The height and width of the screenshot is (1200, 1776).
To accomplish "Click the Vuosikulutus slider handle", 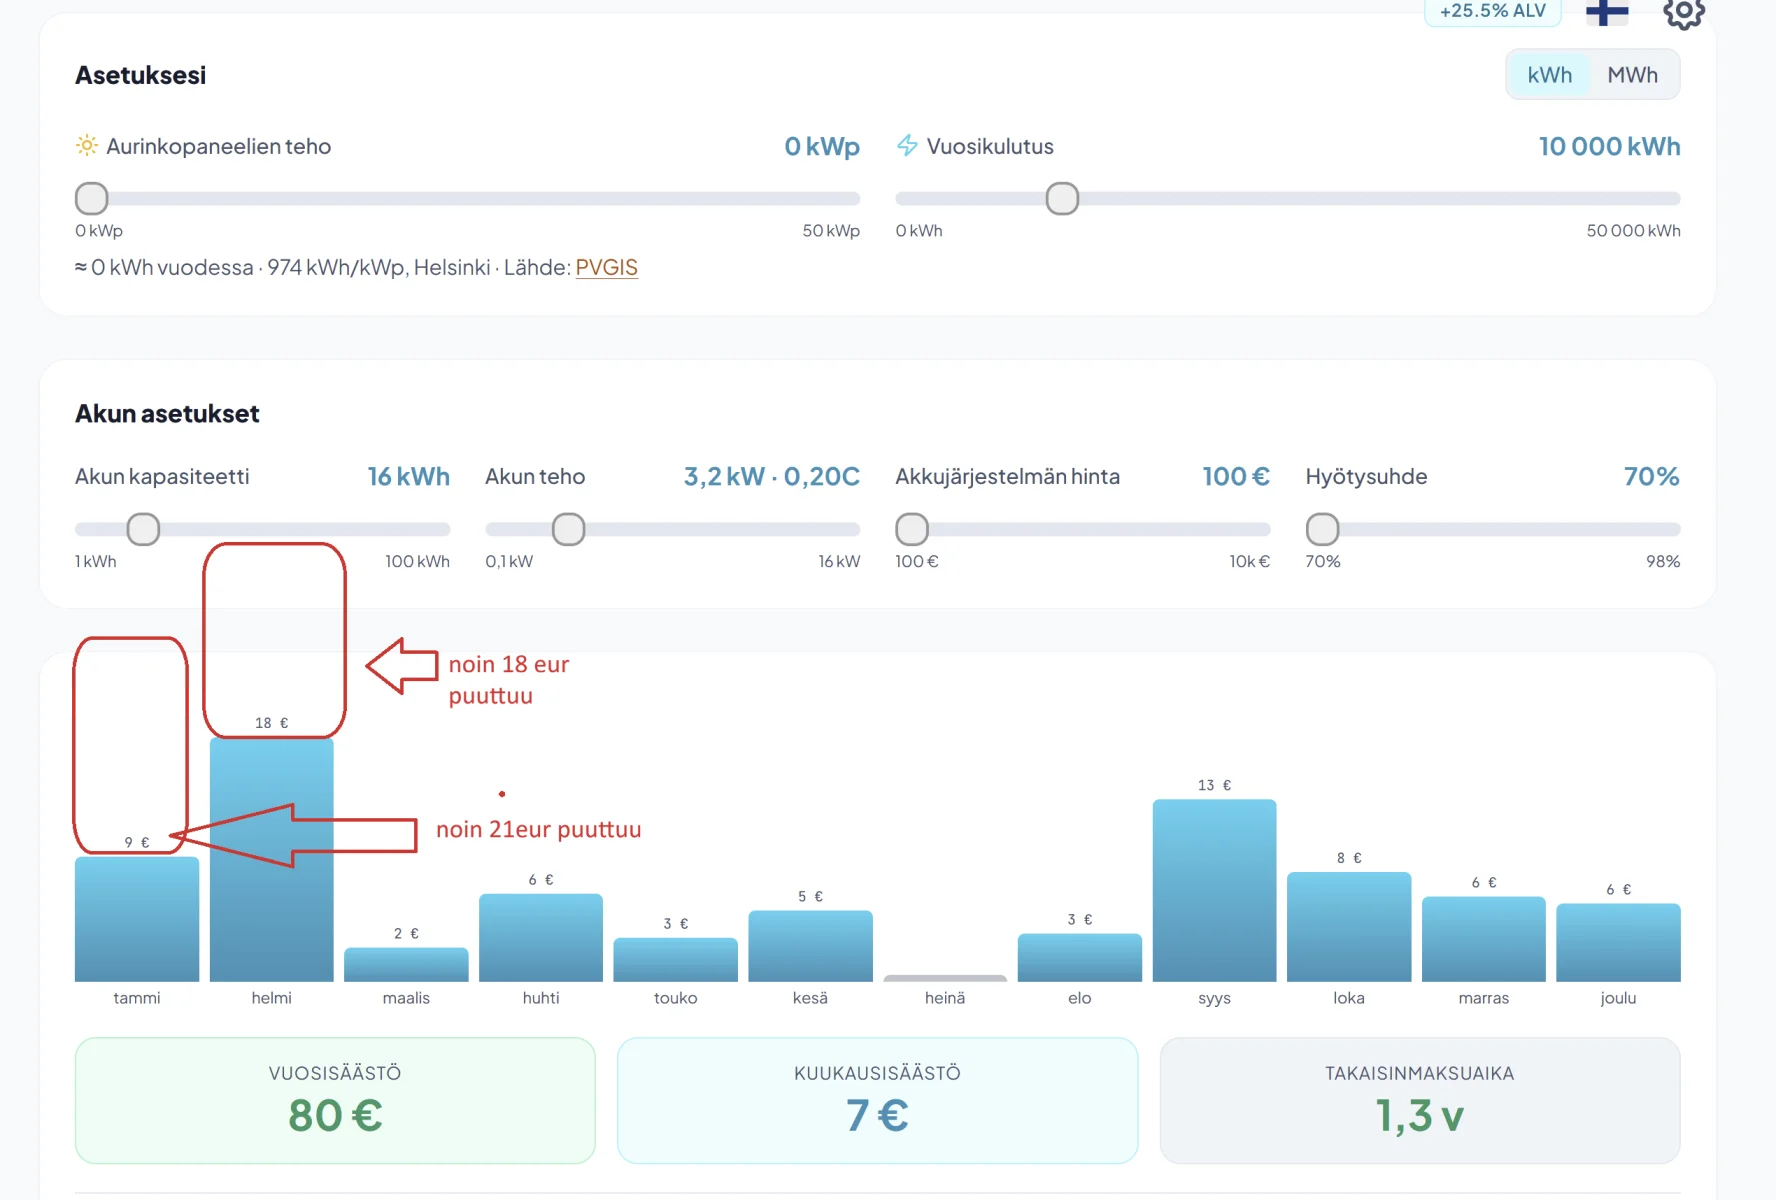I will click(1062, 199).
